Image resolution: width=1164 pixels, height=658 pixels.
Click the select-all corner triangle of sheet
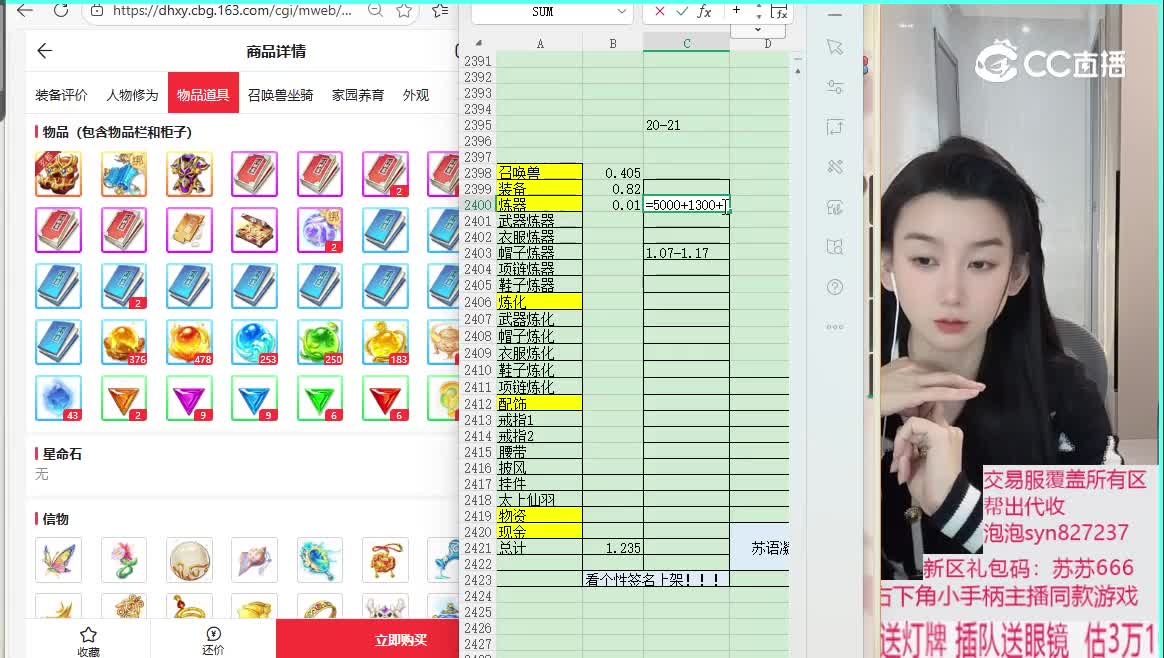tap(478, 44)
